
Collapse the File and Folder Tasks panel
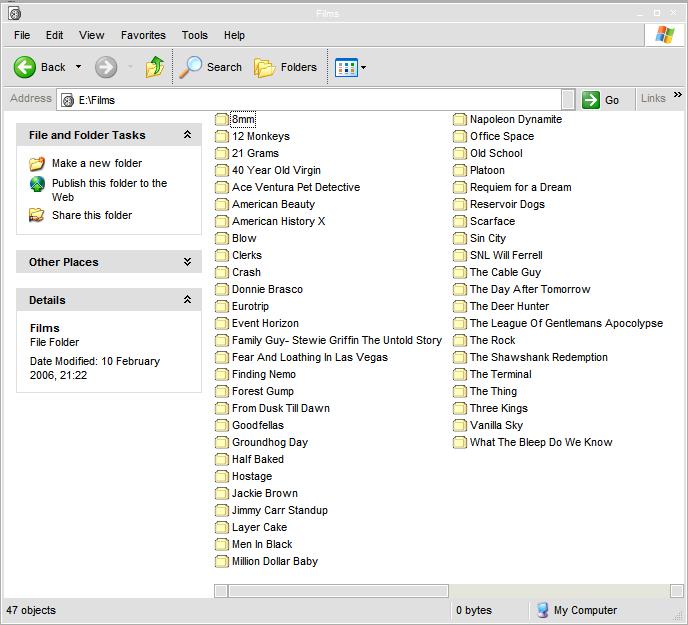(187, 135)
